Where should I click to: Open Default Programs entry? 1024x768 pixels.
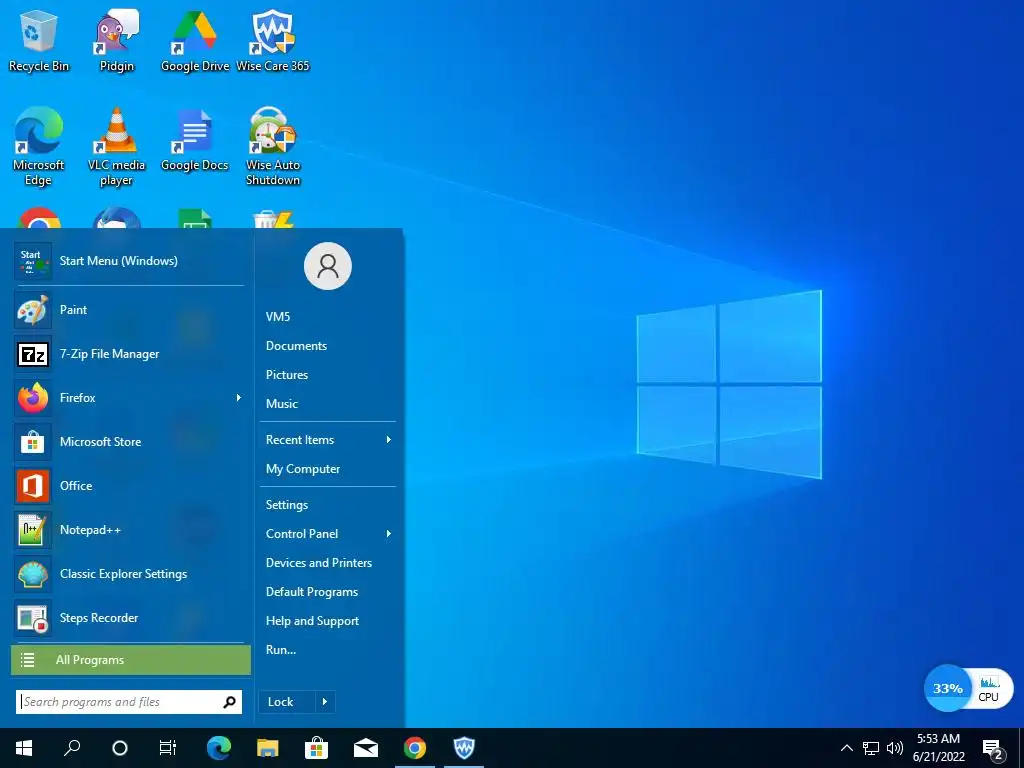point(312,592)
